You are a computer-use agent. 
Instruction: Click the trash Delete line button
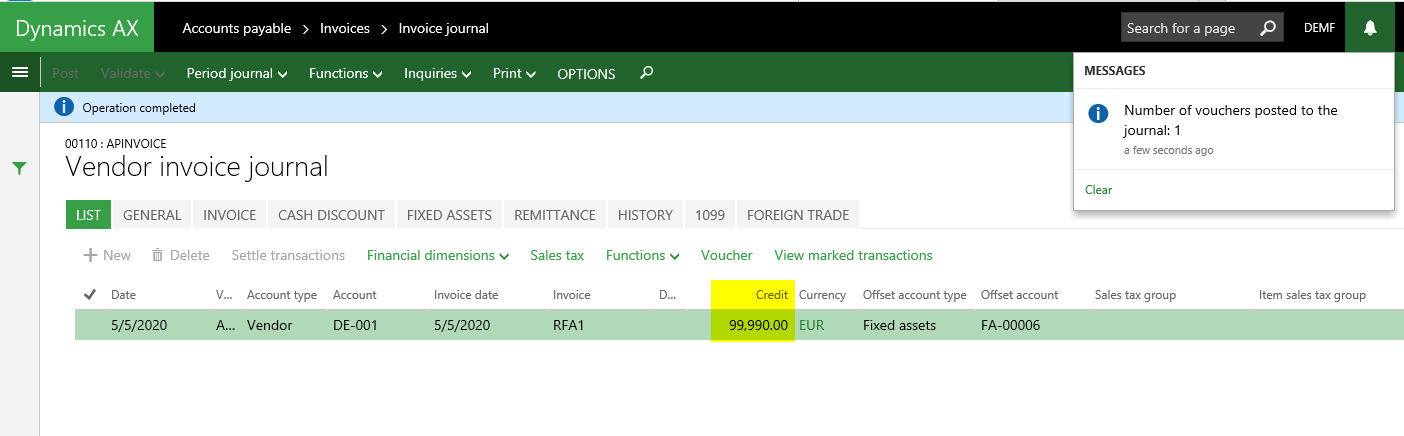[180, 255]
